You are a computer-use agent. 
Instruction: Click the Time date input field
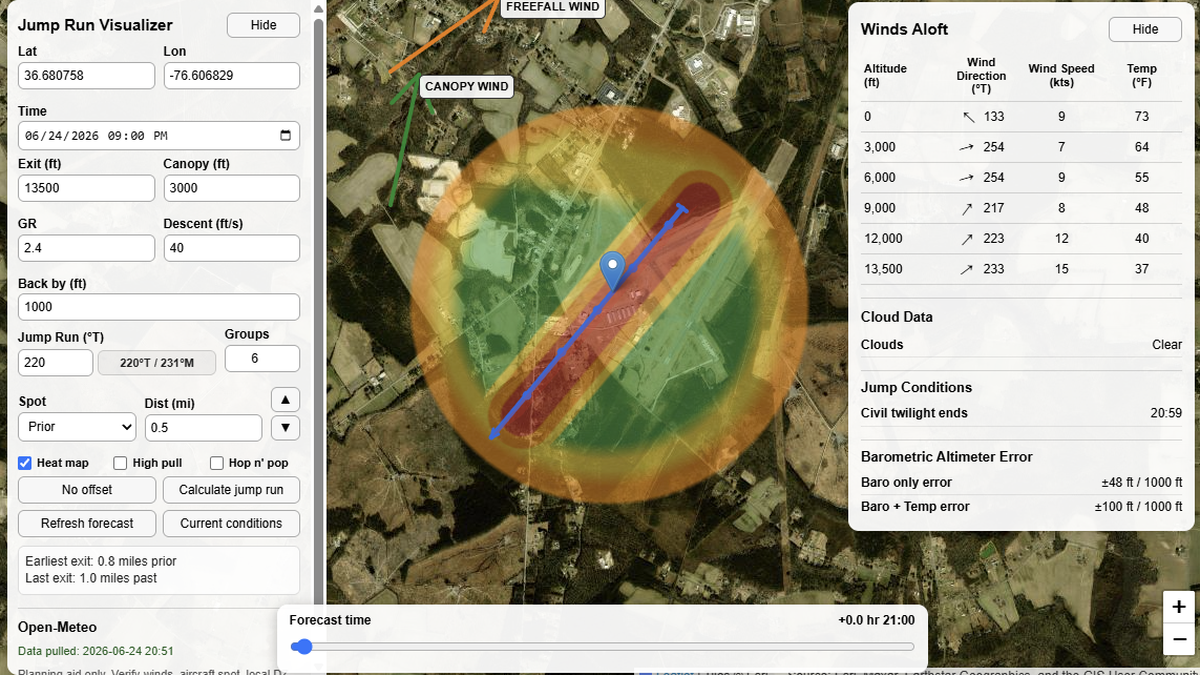[159, 135]
